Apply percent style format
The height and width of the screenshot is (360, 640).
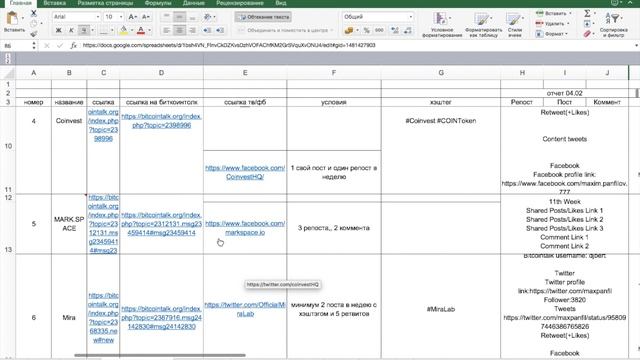[367, 30]
